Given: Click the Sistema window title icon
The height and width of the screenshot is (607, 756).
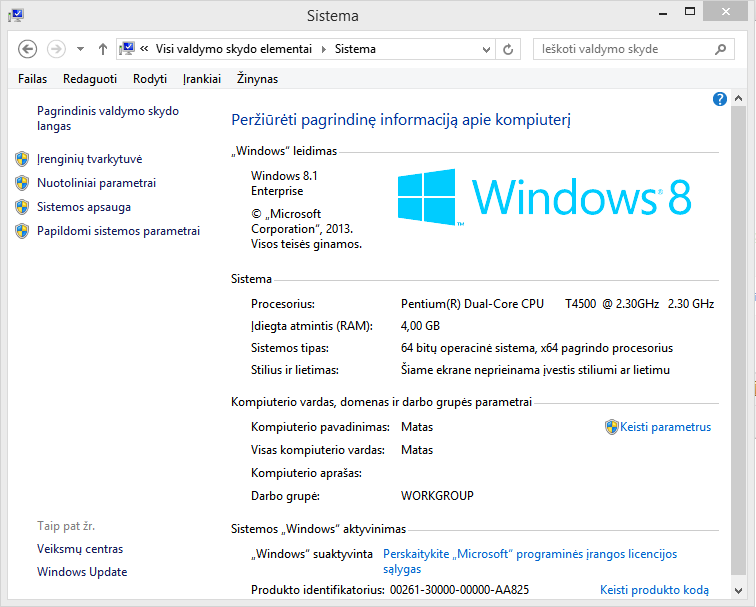Looking at the screenshot, I should click(x=16, y=15).
